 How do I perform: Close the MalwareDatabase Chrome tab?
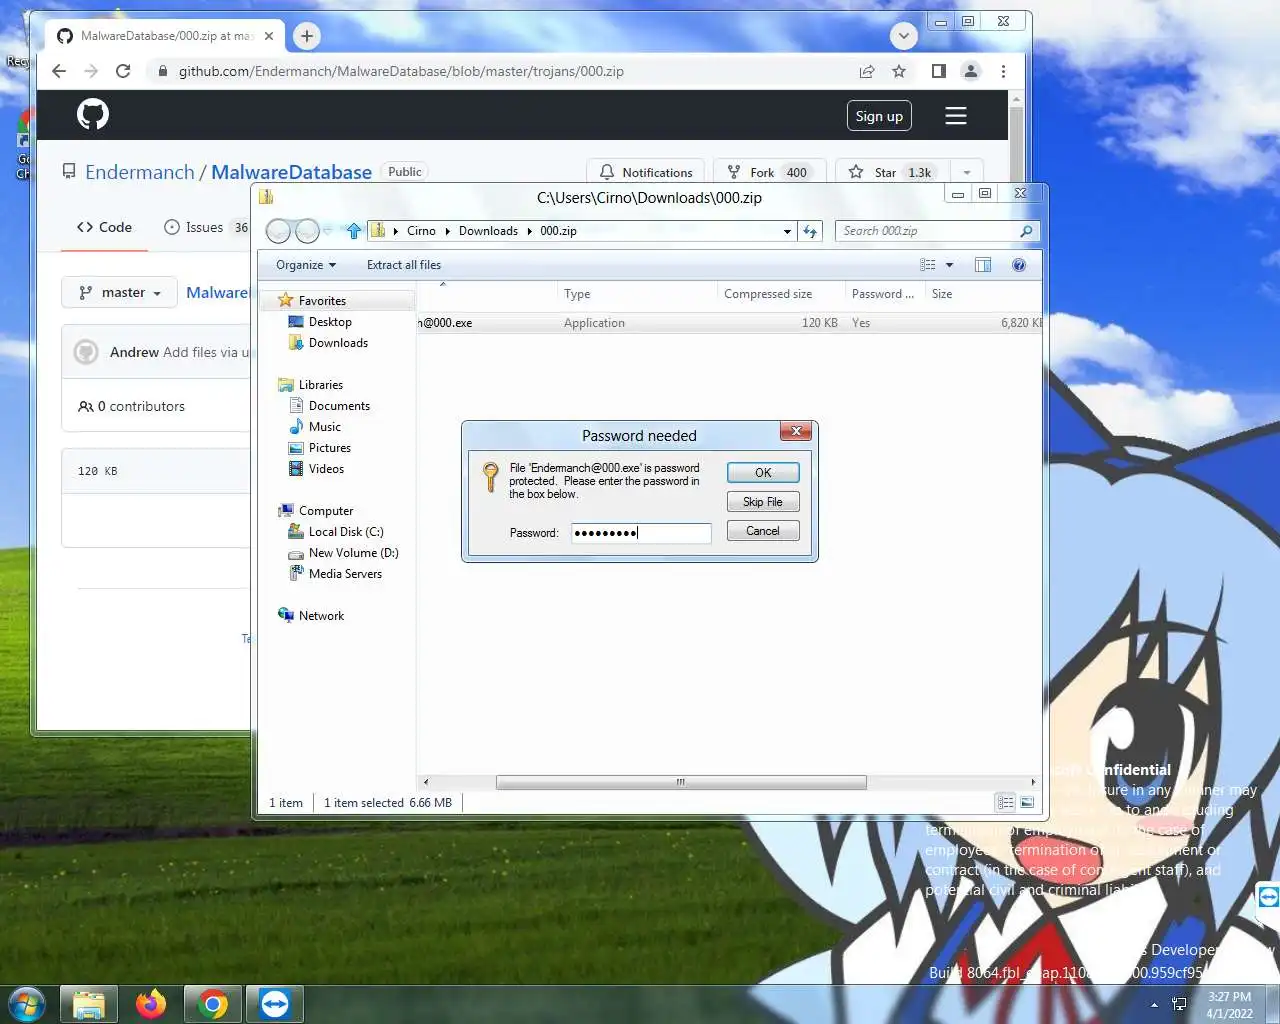[268, 36]
